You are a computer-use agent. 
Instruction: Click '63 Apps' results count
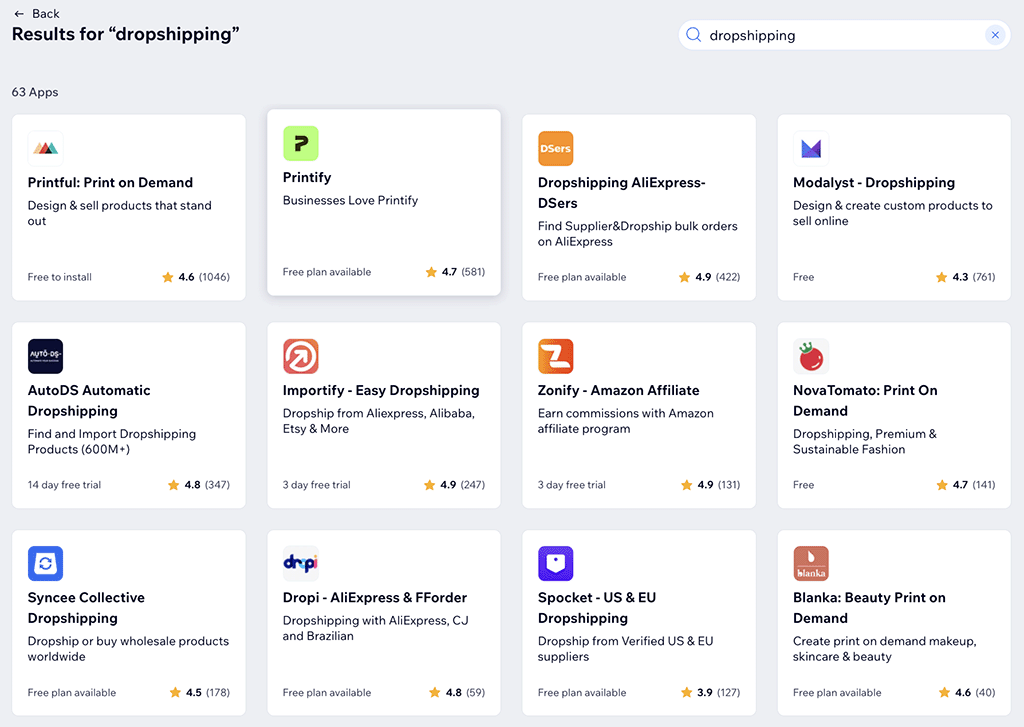(35, 92)
